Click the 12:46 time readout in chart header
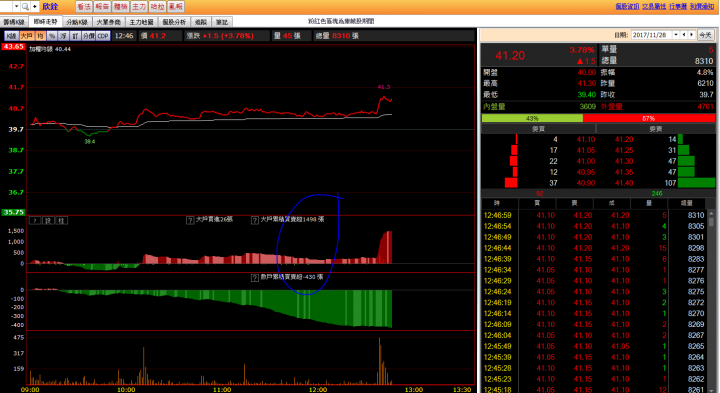 (124, 36)
